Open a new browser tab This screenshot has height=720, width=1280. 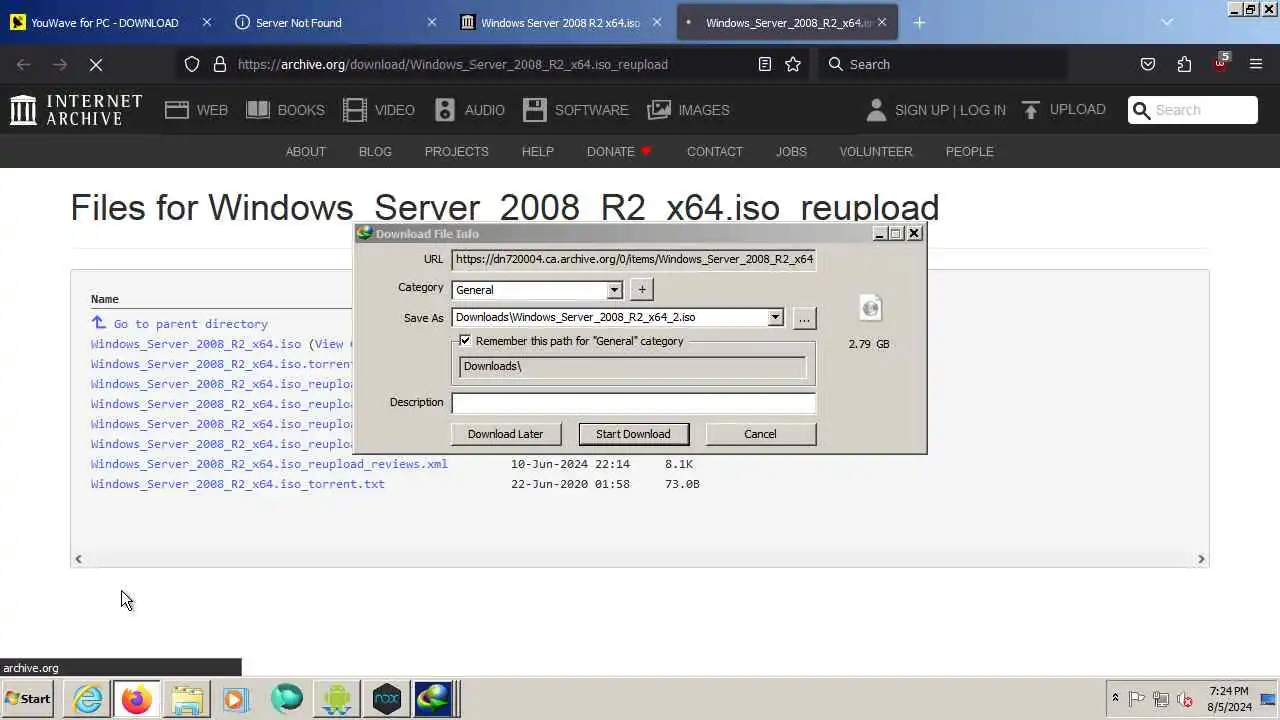coord(919,22)
